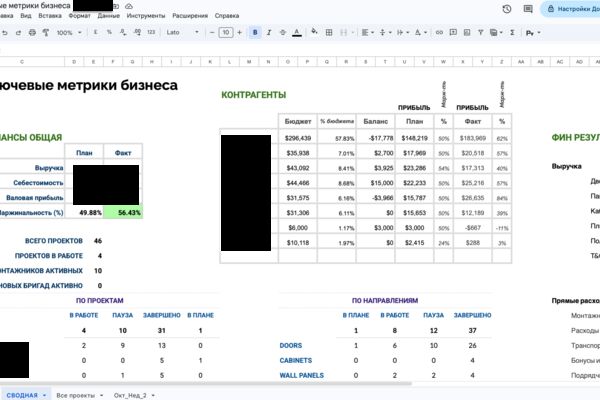Image resolution: width=600 pixels, height=400 pixels.
Task: Open cell fill color picker
Action: 314,32
